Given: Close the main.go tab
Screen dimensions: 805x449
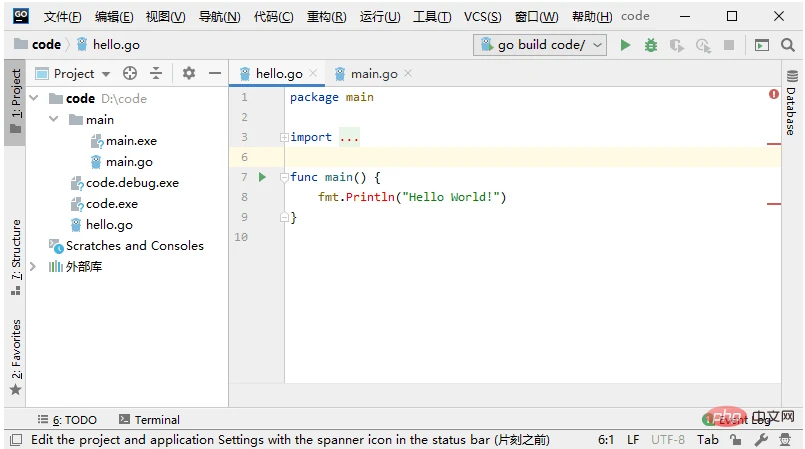Looking at the screenshot, I should (x=408, y=73).
